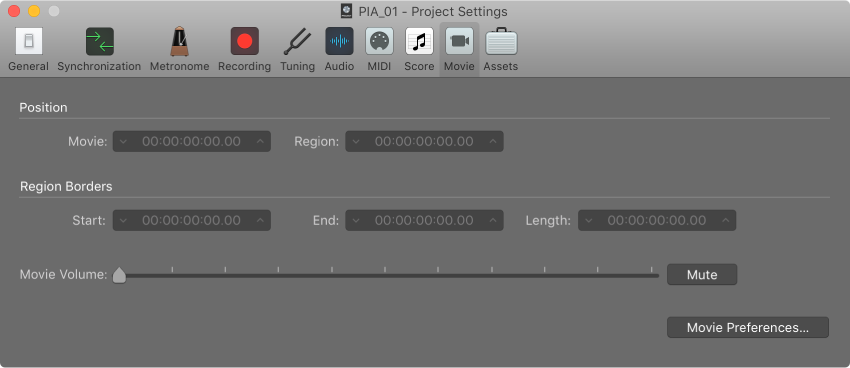This screenshot has width=850, height=368.
Task: Select the Audio waveform icon
Action: click(339, 42)
